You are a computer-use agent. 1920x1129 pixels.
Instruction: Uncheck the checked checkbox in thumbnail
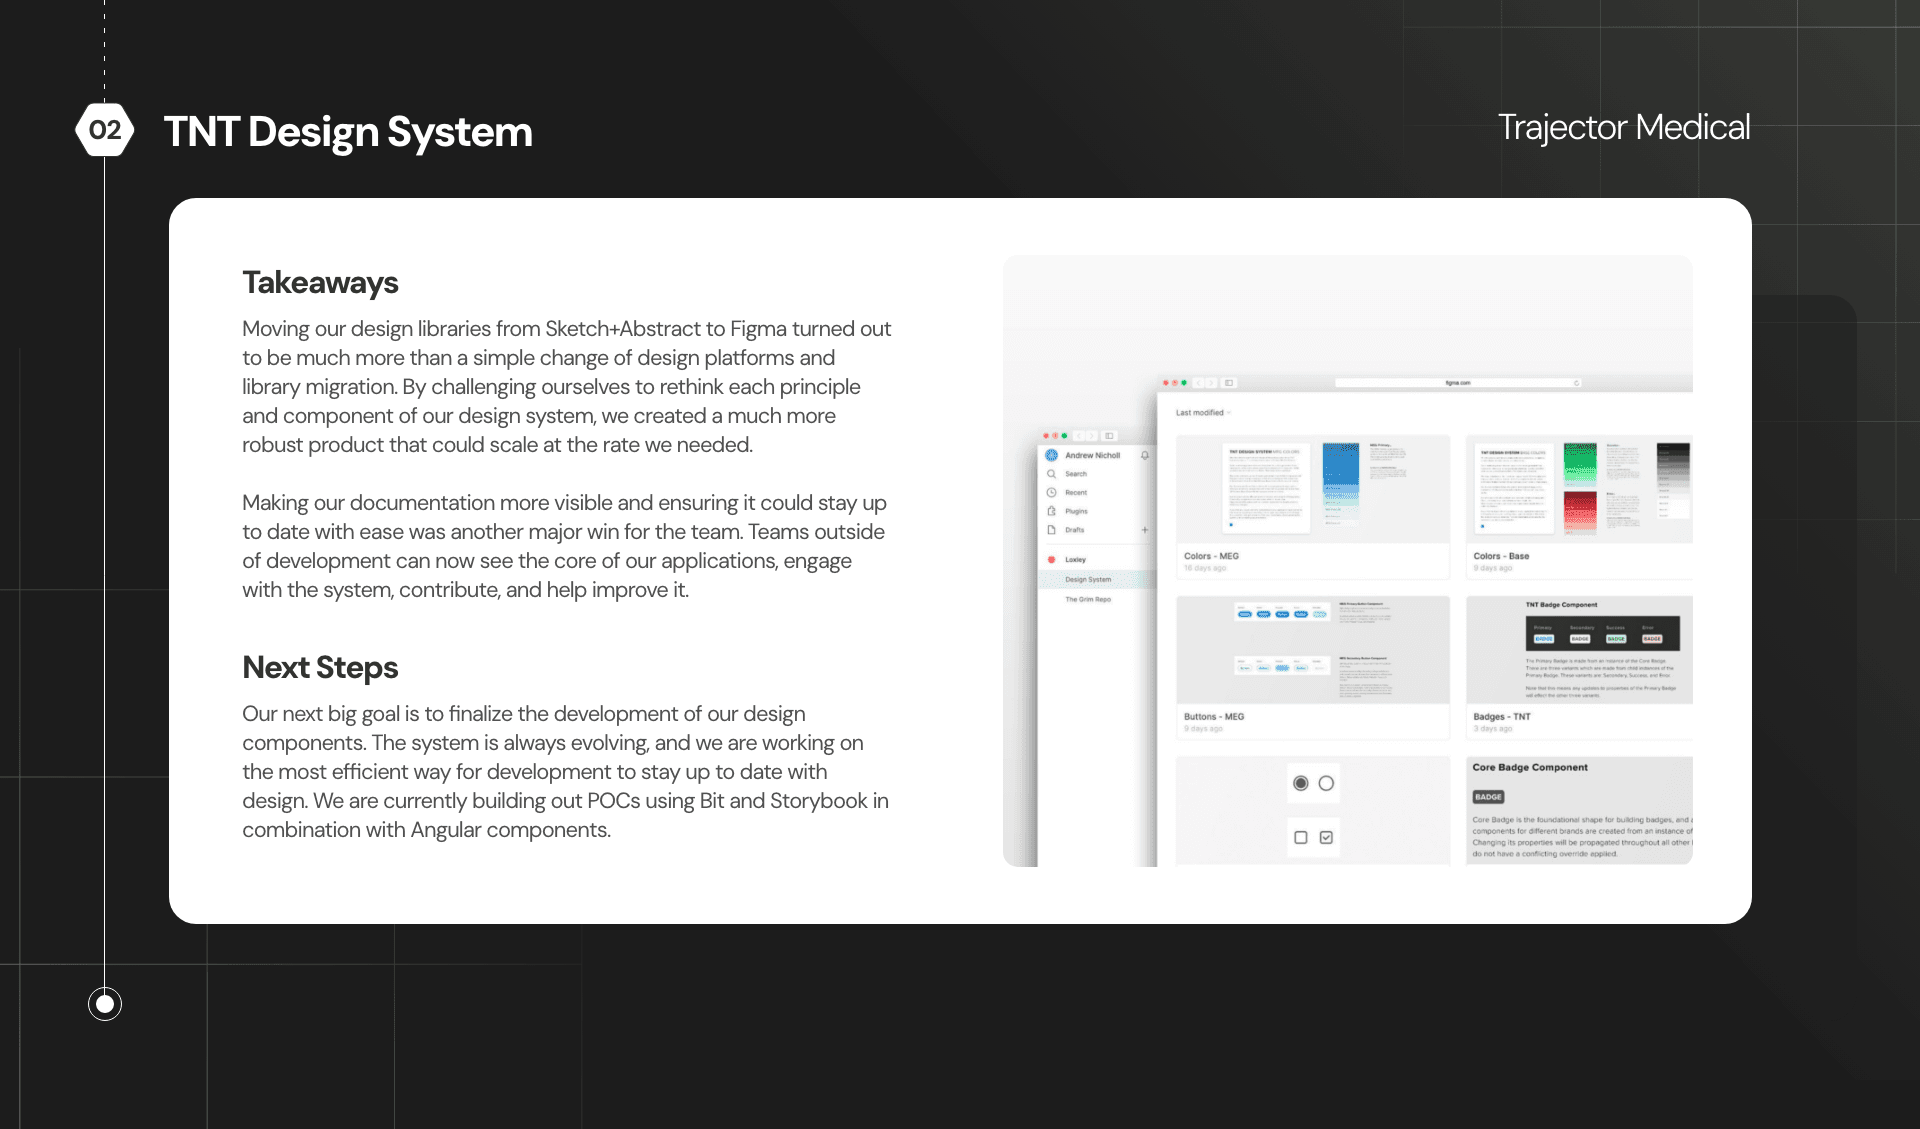click(1326, 837)
